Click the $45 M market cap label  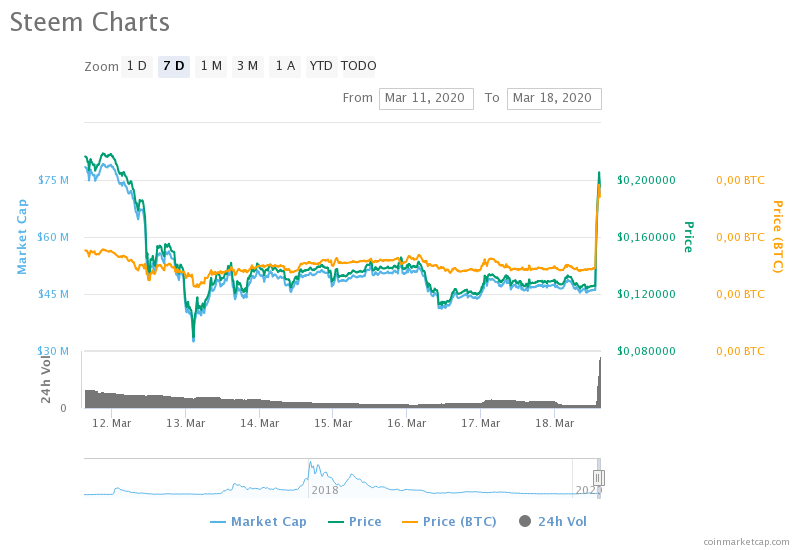[x=53, y=294]
